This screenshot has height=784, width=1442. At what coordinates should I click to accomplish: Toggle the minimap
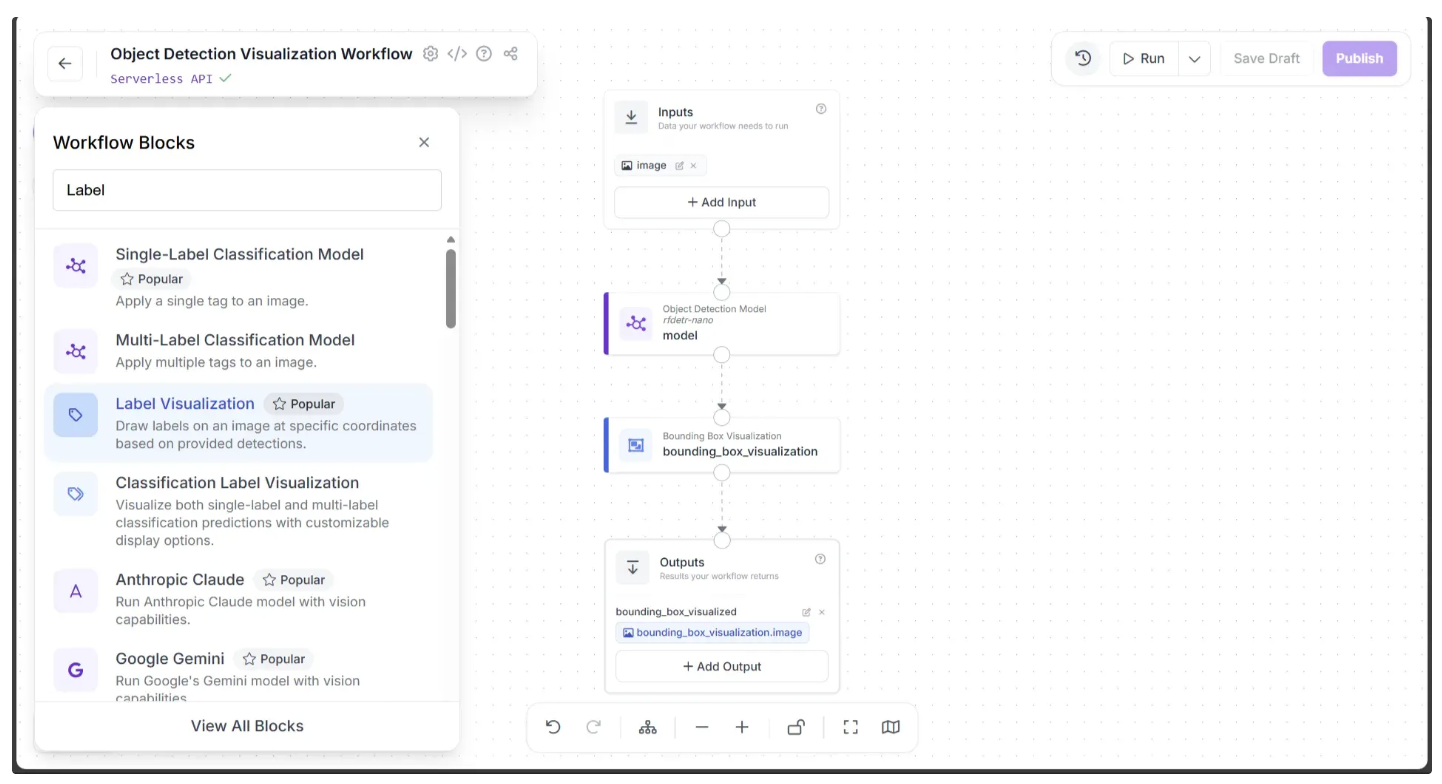[x=891, y=727]
